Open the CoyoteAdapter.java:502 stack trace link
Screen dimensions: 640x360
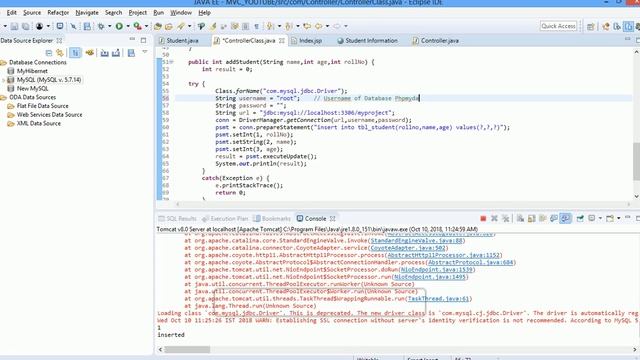pos(408,248)
